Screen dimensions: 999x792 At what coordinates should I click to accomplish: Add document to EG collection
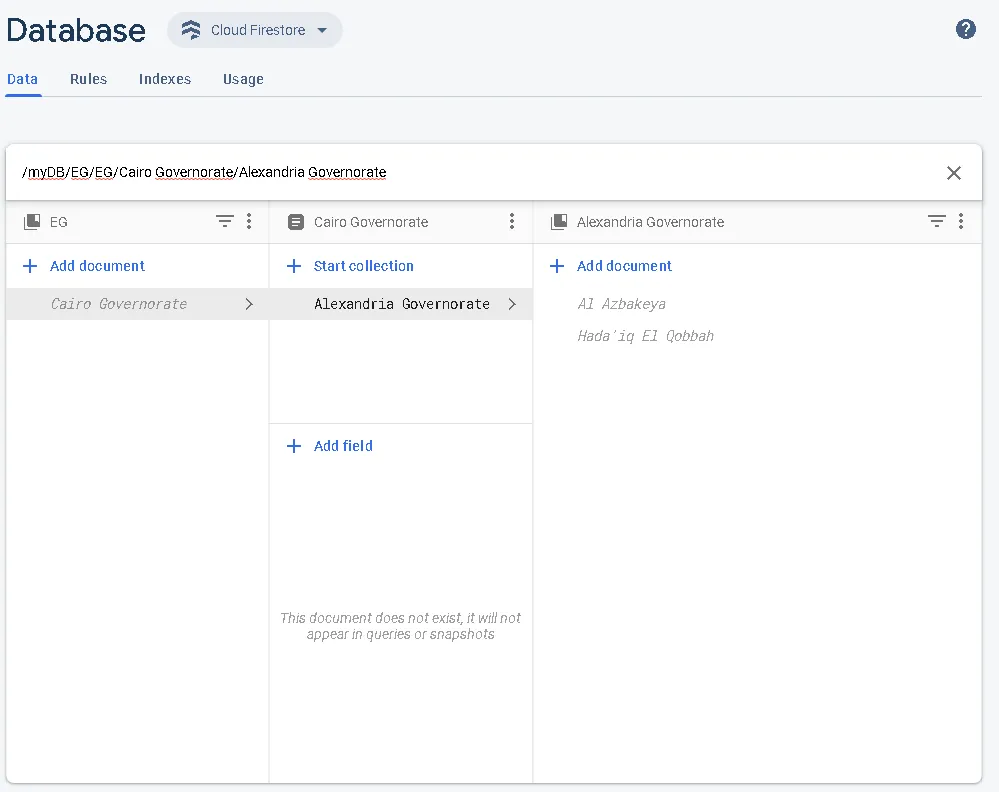pyautogui.click(x=97, y=266)
